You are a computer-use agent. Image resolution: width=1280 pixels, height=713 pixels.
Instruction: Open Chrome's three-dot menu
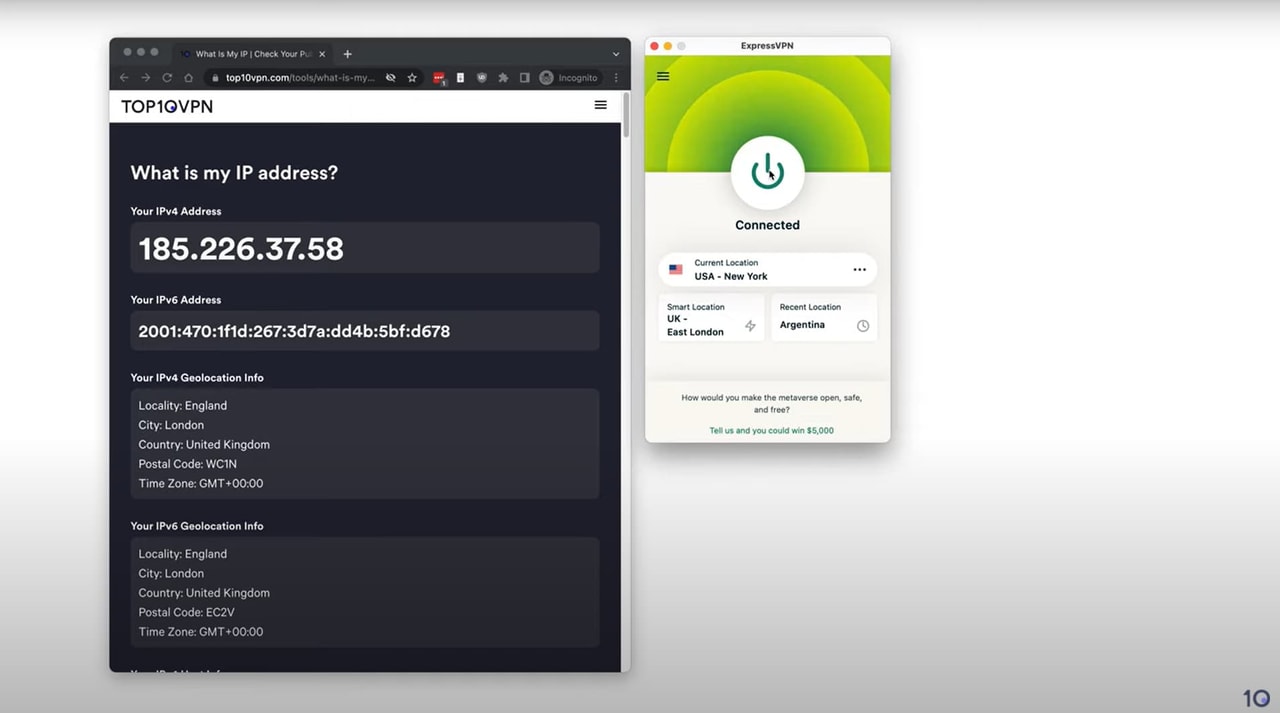tap(616, 77)
